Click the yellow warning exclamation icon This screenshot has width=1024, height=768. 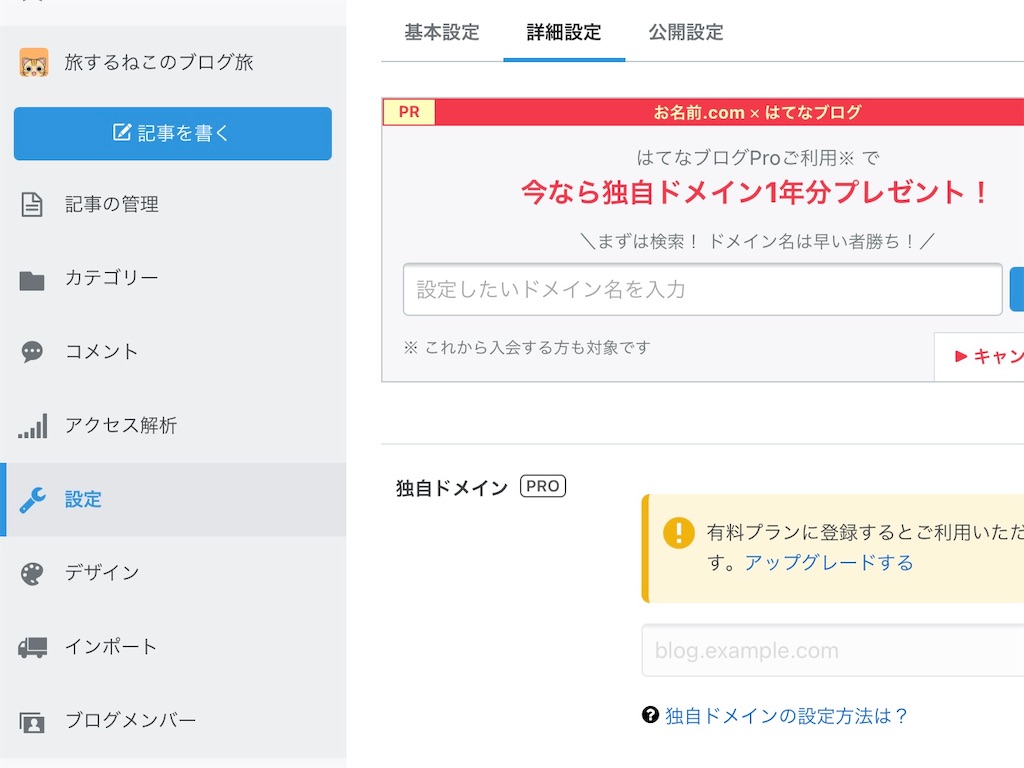pos(677,533)
